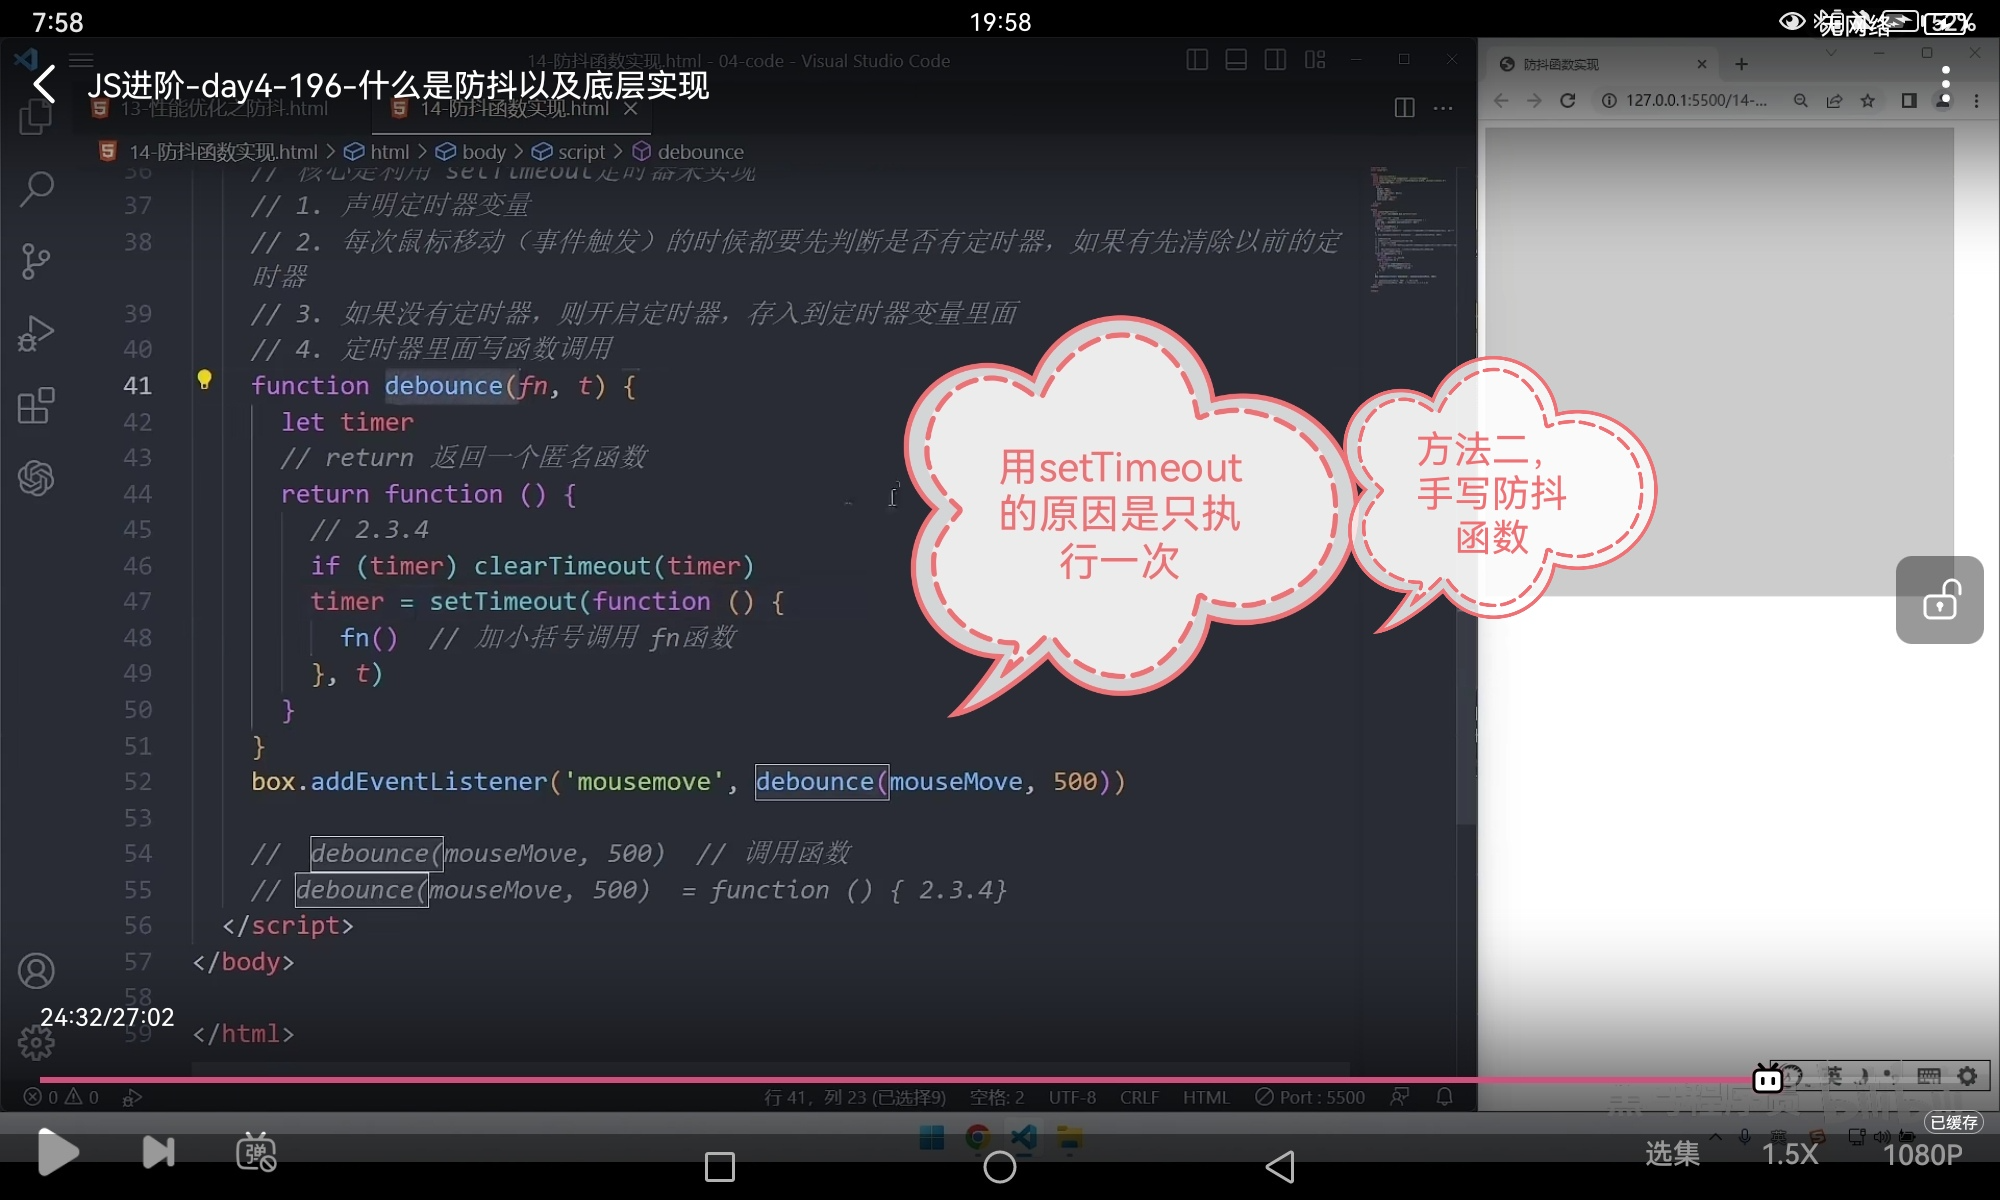Click the VS Code Search sidebar icon
Viewport: 2000px width, 1200px height.
(x=36, y=188)
